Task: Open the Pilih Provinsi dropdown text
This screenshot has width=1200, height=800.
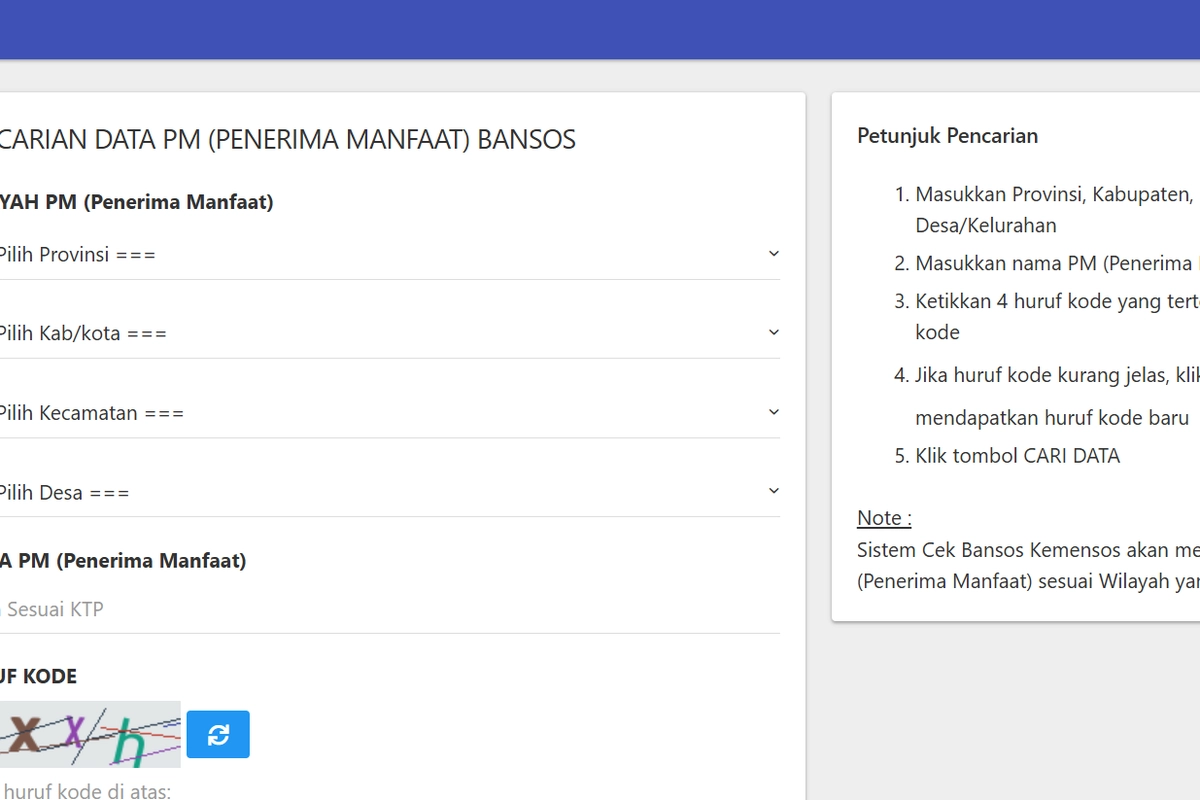Action: click(x=78, y=255)
